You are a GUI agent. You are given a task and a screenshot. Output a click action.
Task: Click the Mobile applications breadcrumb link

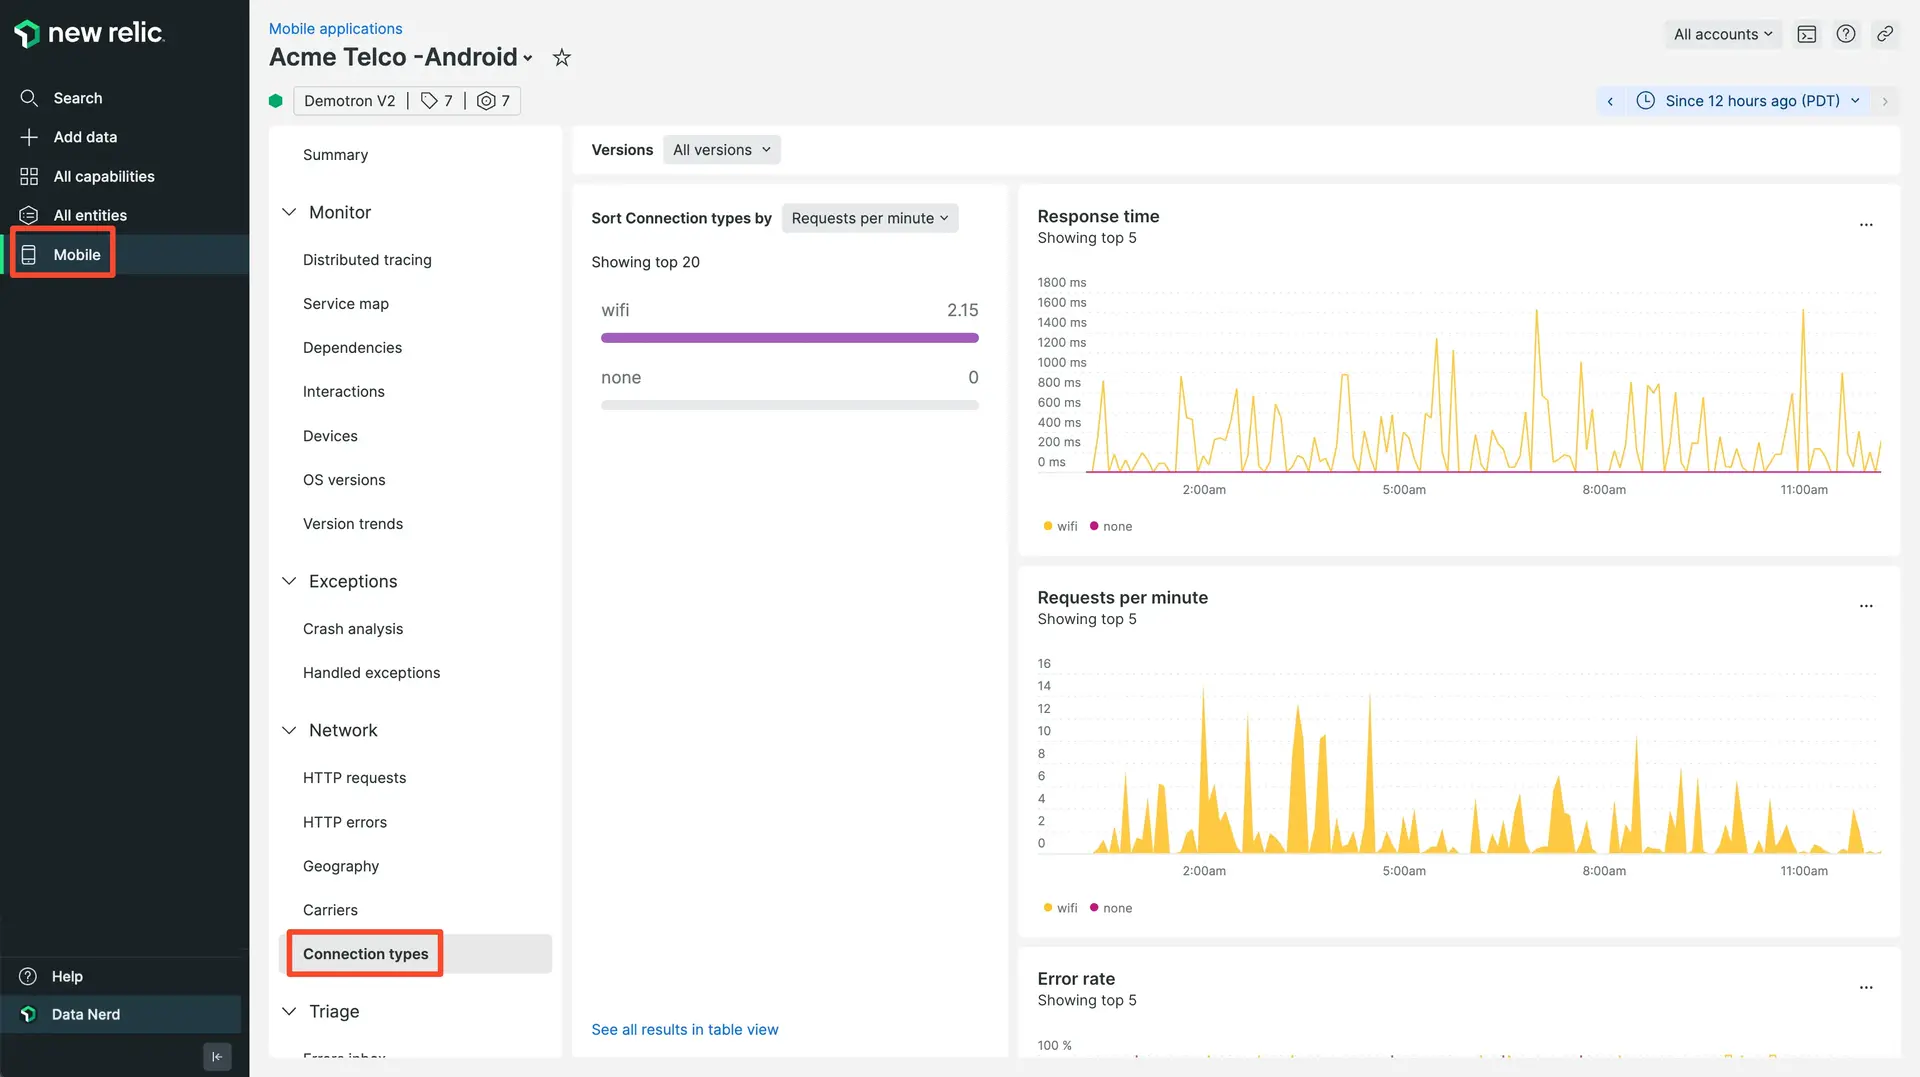tap(335, 29)
